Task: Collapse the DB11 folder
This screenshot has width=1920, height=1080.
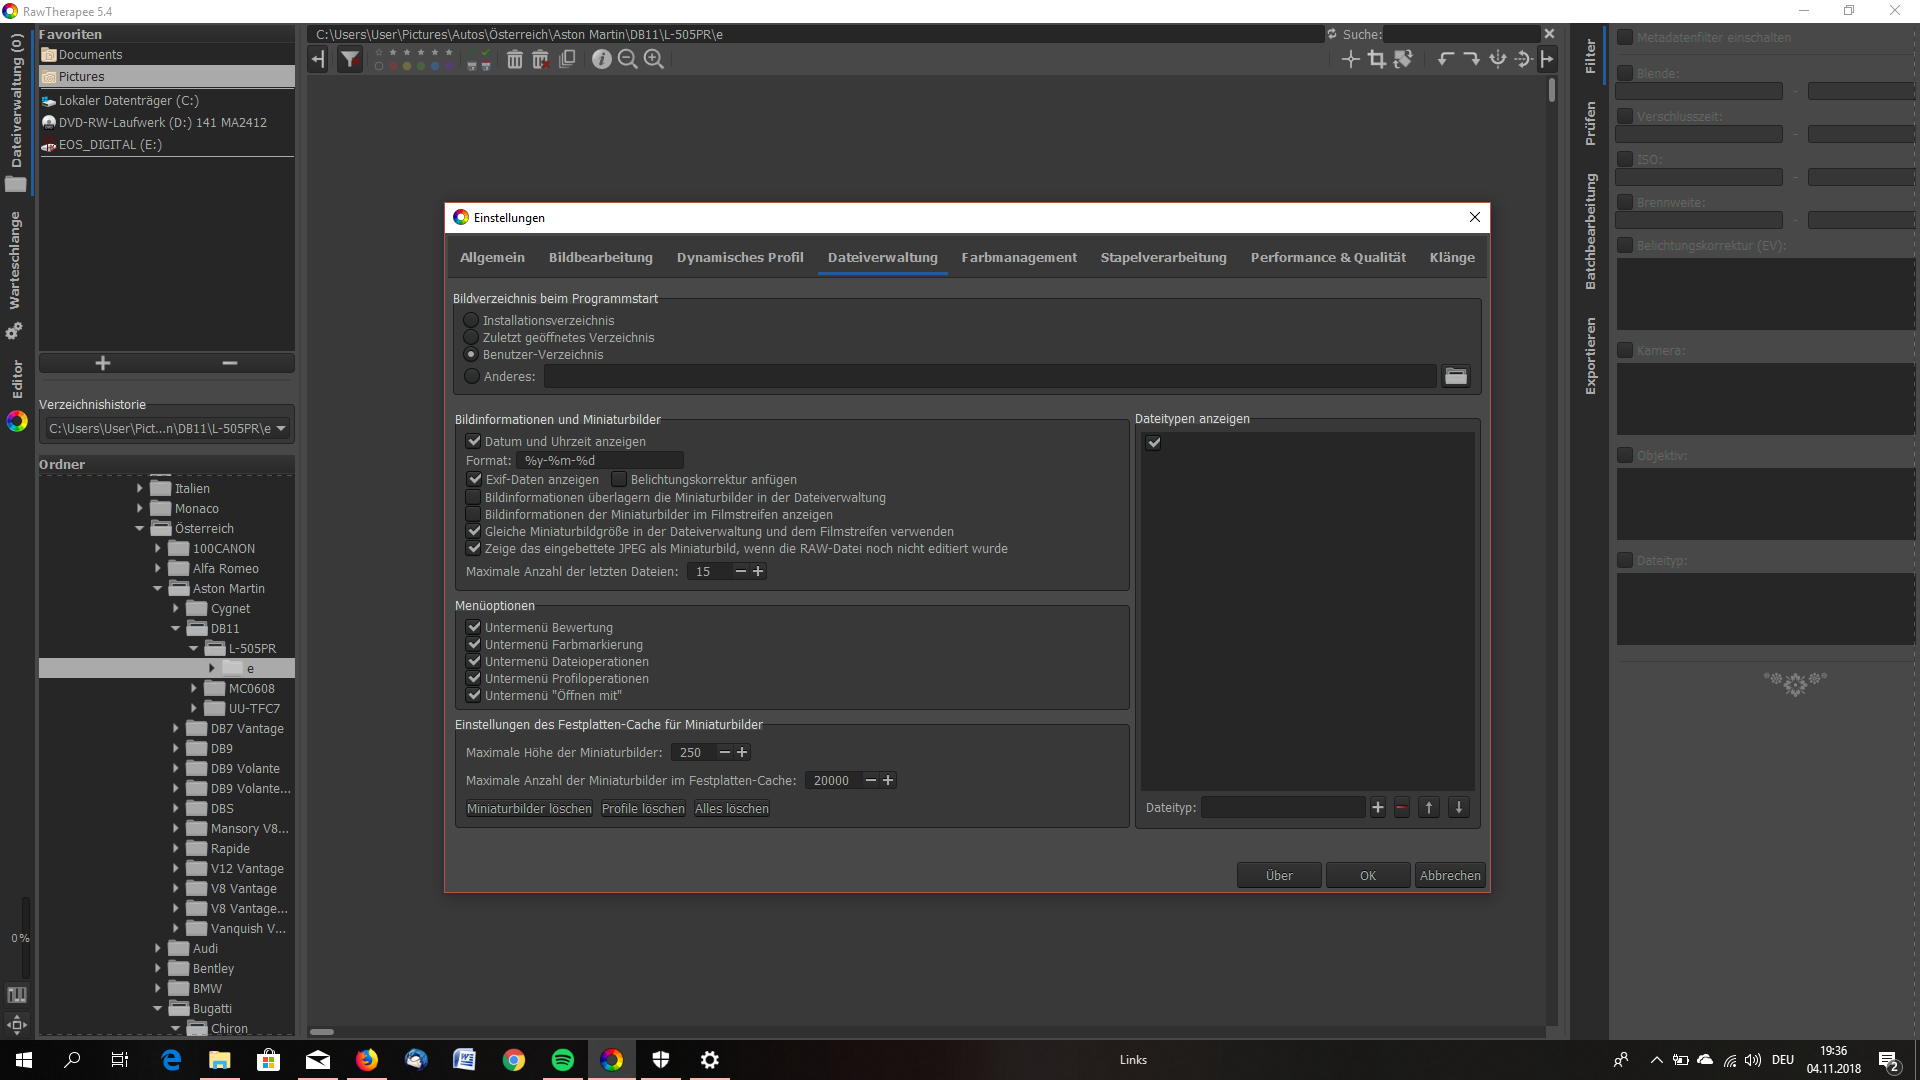Action: pos(176,628)
